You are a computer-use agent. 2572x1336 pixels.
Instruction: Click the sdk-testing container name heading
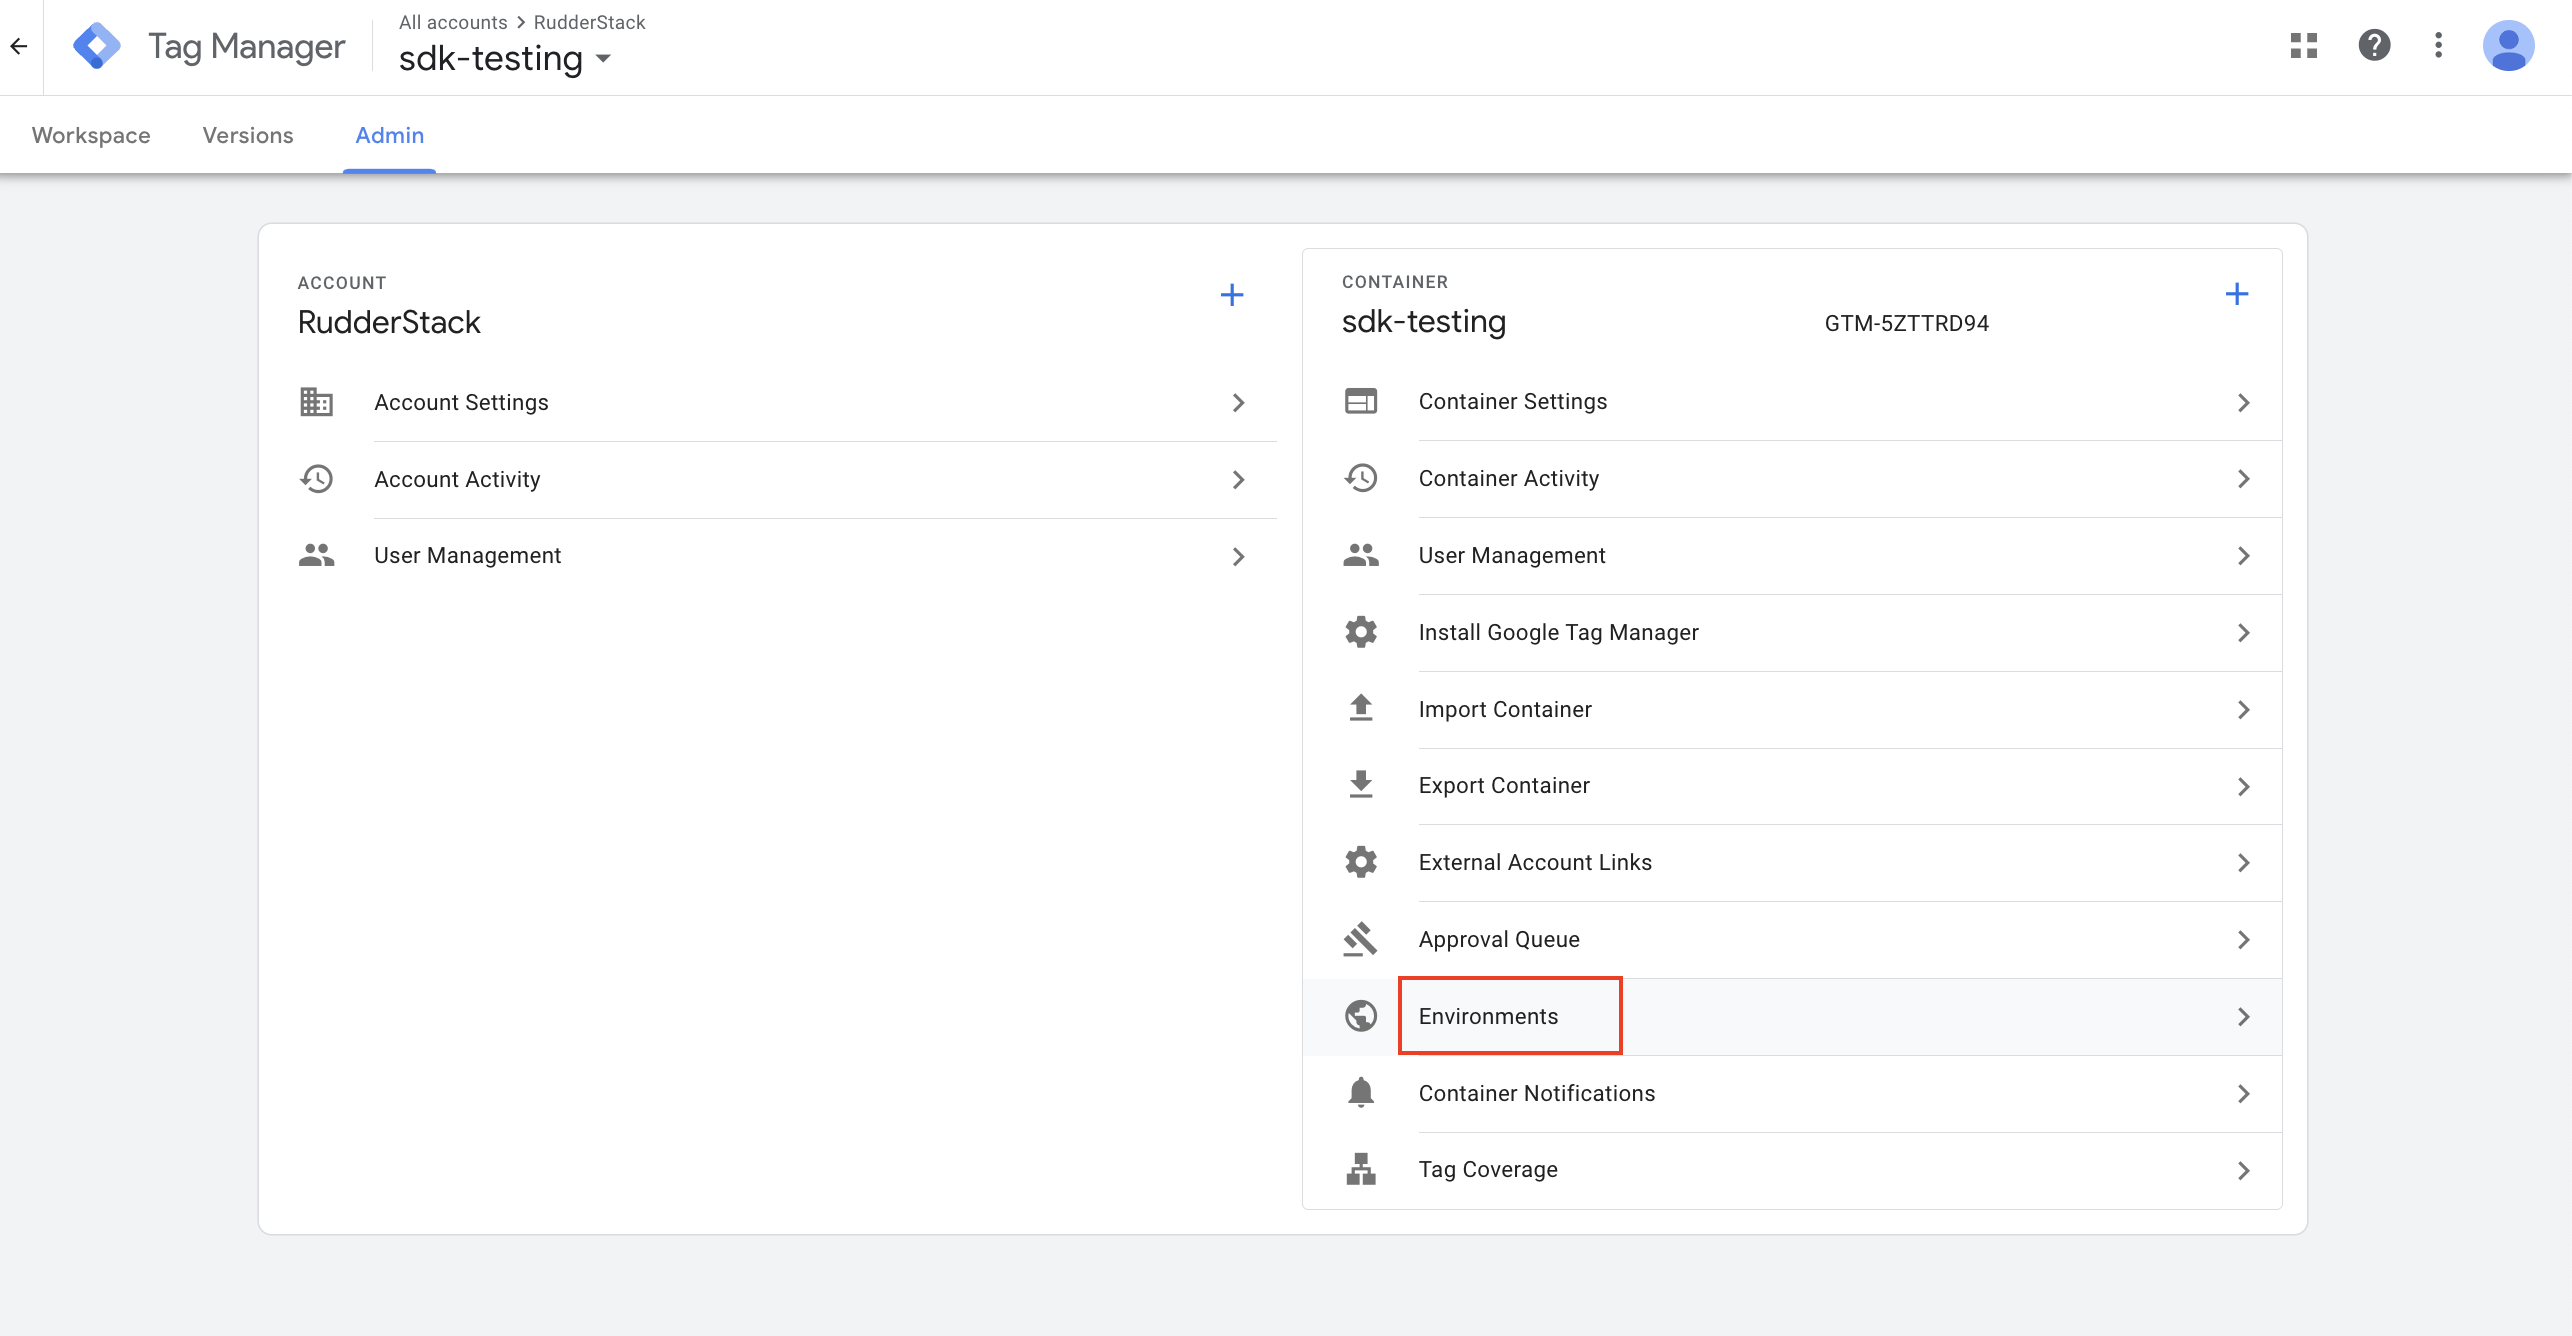click(x=1423, y=321)
